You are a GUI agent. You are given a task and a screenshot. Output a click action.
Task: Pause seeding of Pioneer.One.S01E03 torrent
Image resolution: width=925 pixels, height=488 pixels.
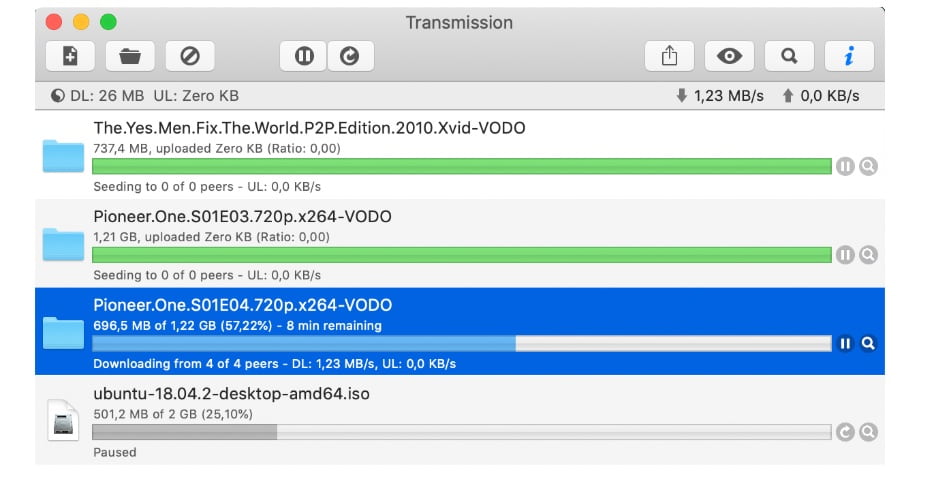(845, 256)
